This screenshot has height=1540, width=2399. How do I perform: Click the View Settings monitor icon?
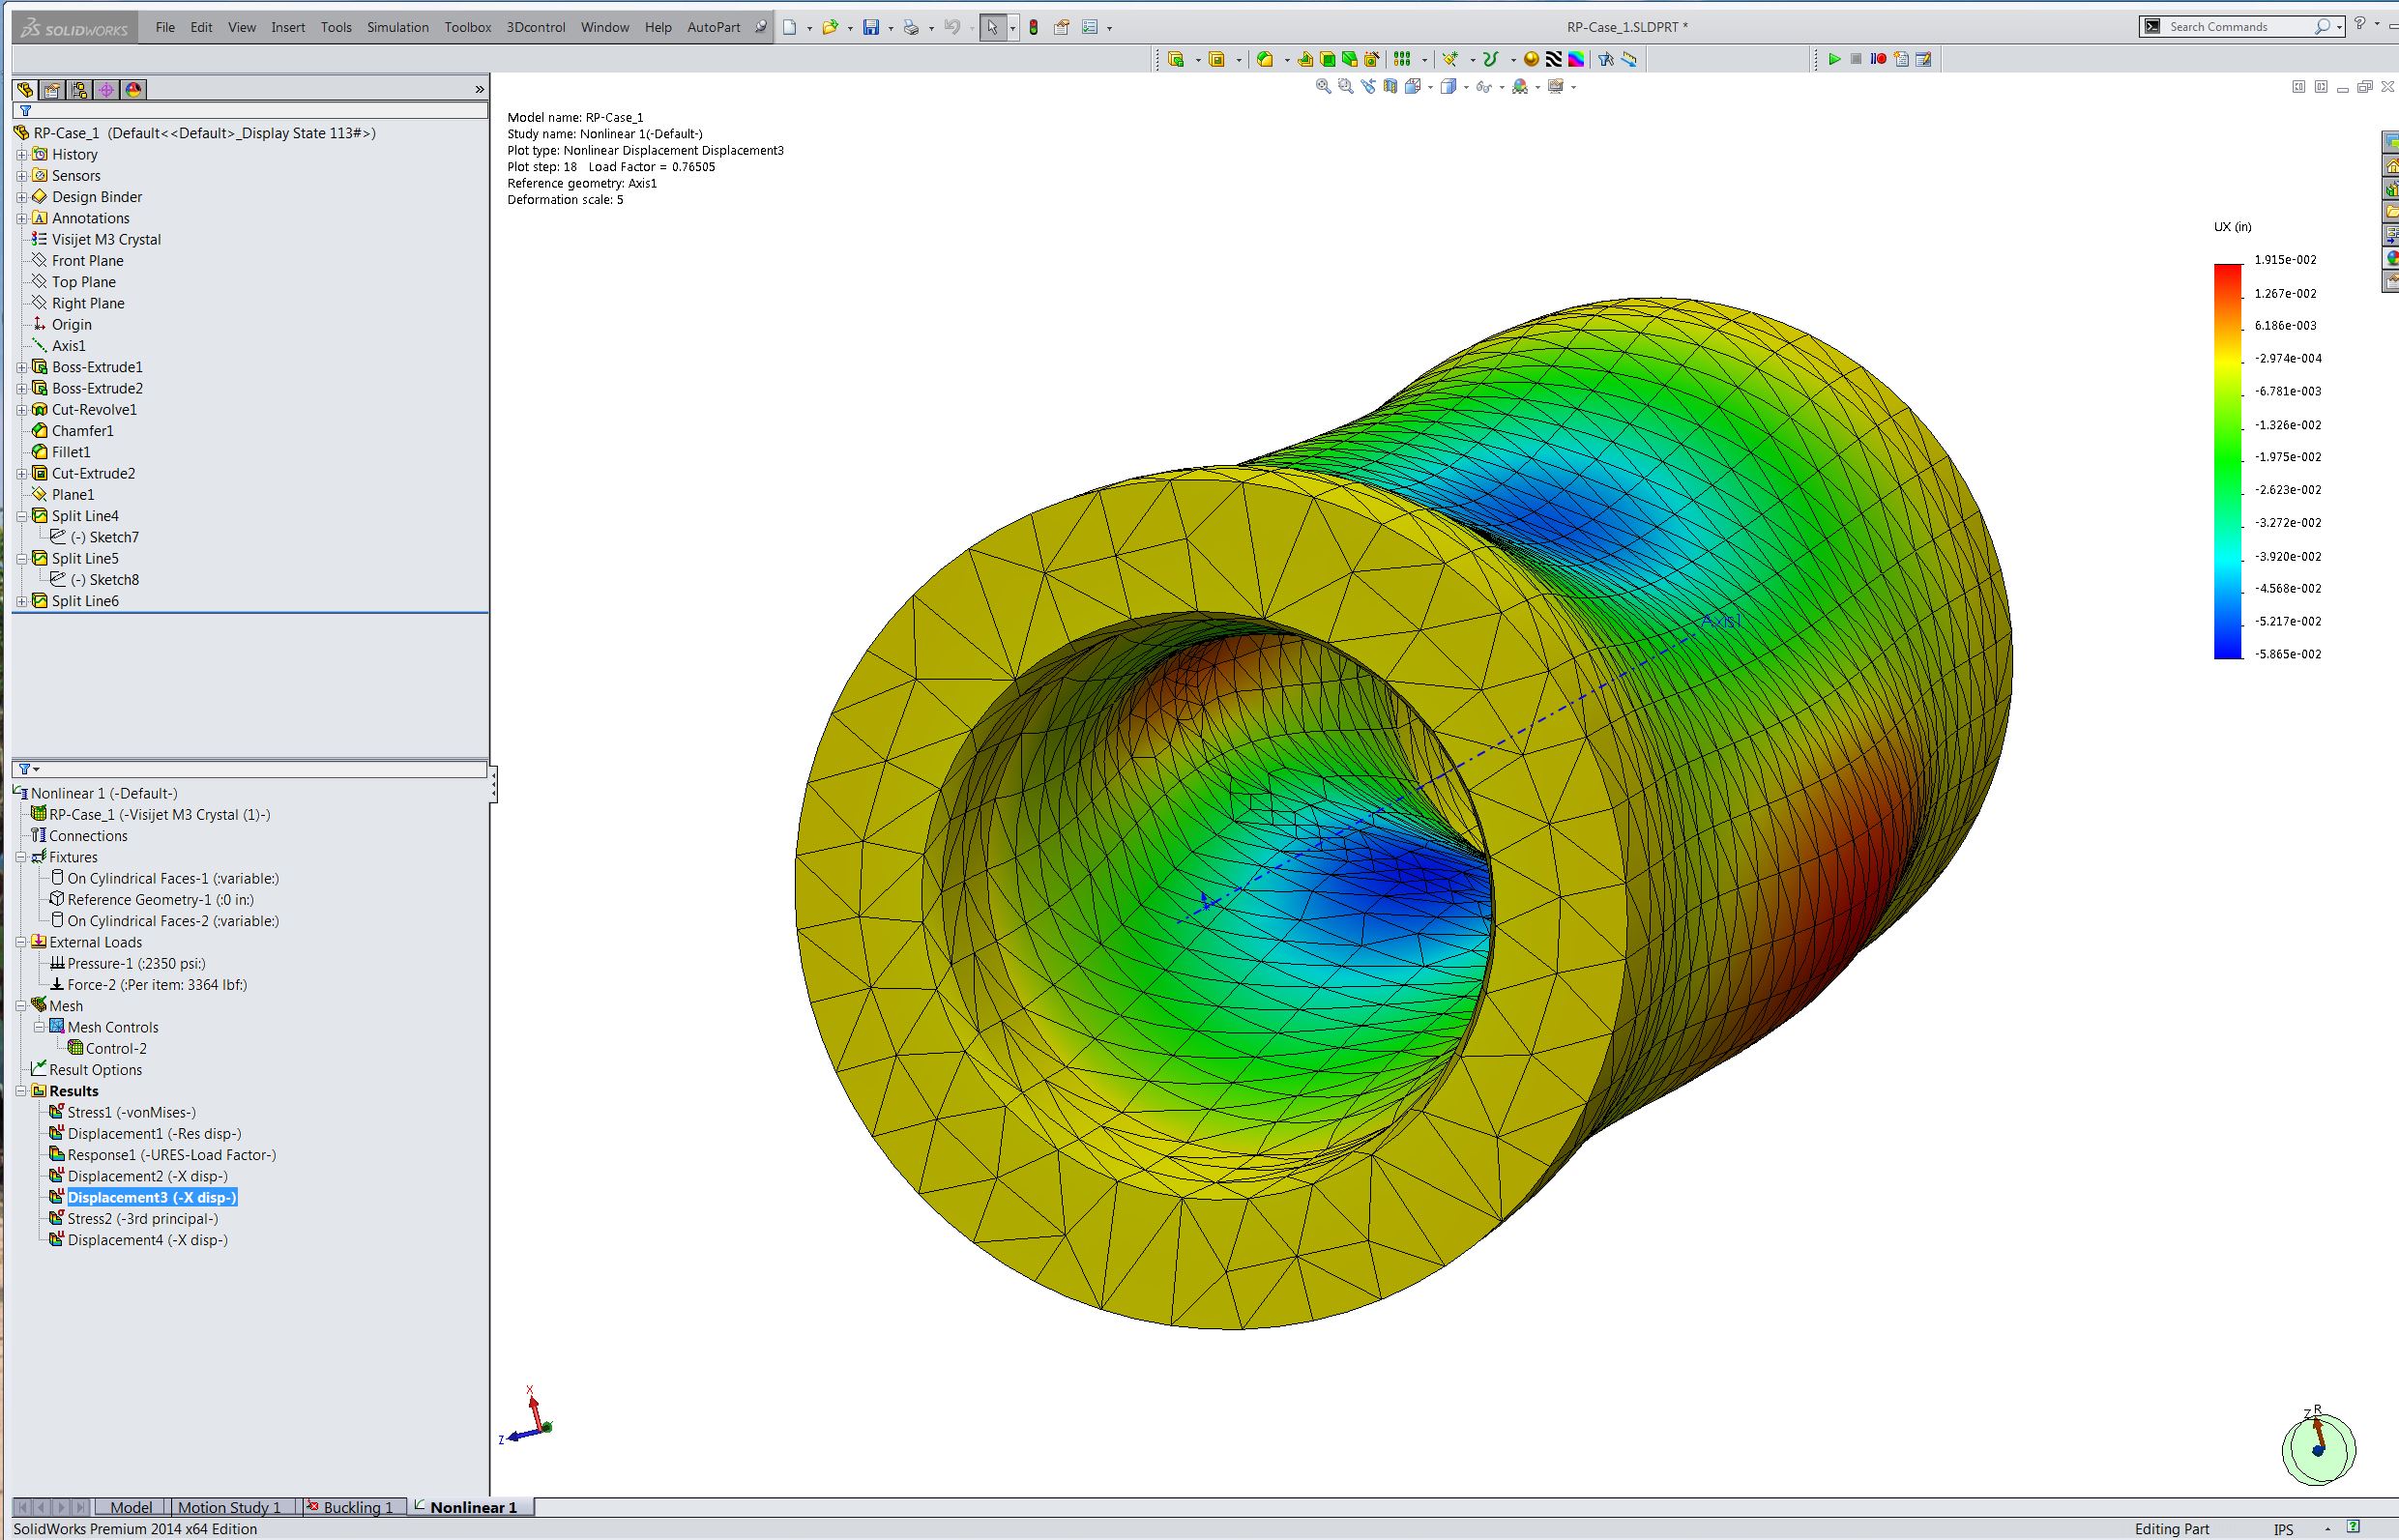pos(1556,87)
